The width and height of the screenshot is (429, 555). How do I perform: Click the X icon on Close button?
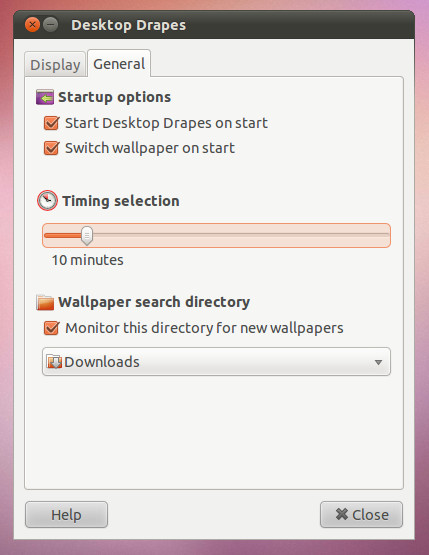click(342, 514)
